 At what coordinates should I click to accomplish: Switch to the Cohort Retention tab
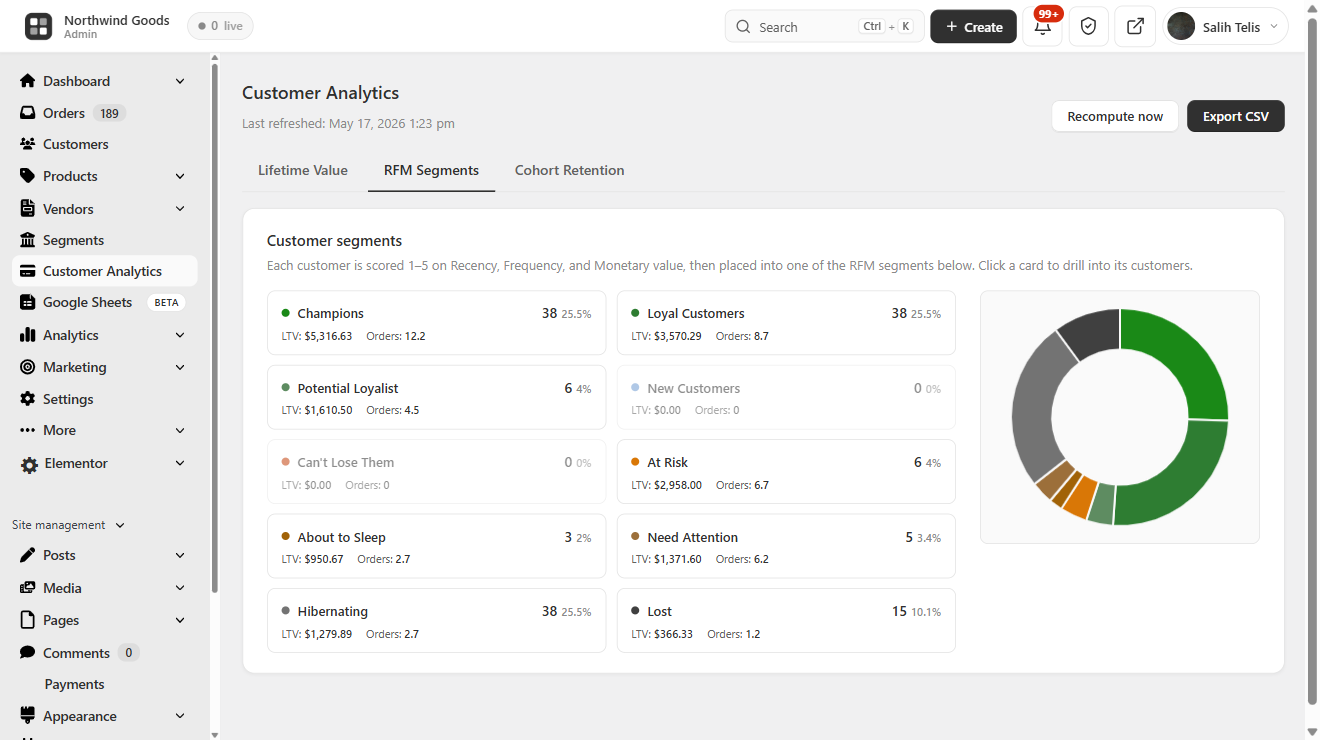tap(569, 170)
